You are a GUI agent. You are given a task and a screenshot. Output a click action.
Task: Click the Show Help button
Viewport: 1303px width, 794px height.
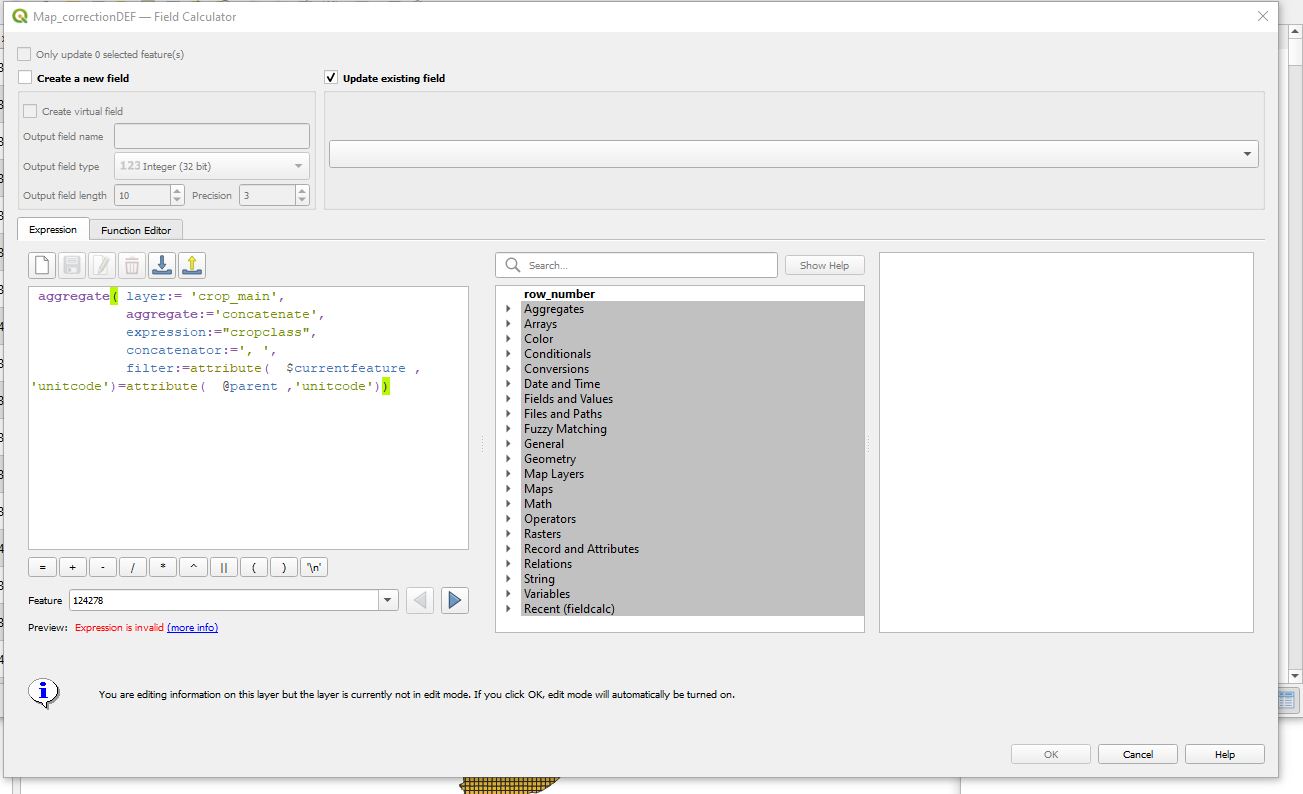coord(825,265)
